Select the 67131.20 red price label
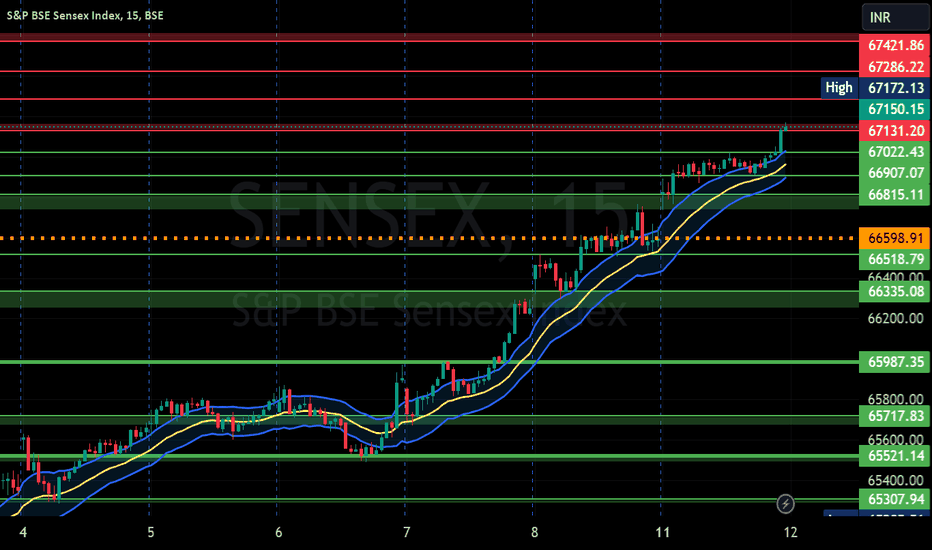 click(x=895, y=131)
